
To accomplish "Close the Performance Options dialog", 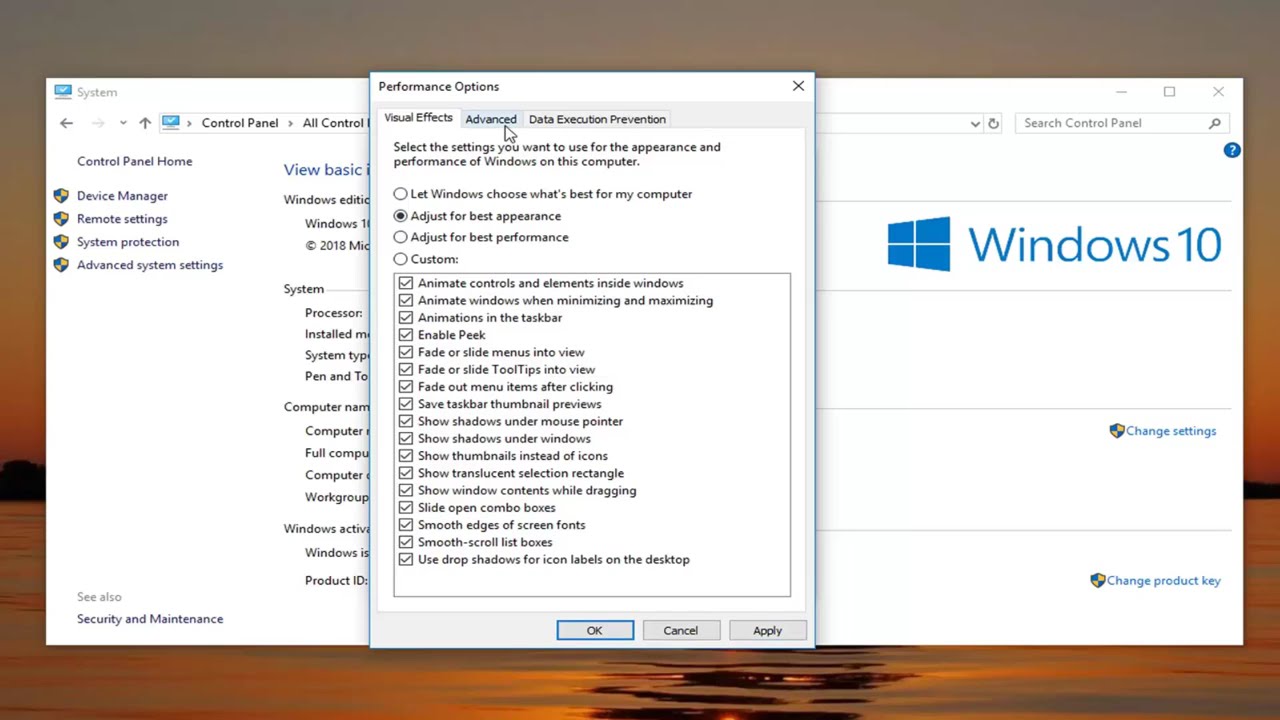I will [798, 86].
